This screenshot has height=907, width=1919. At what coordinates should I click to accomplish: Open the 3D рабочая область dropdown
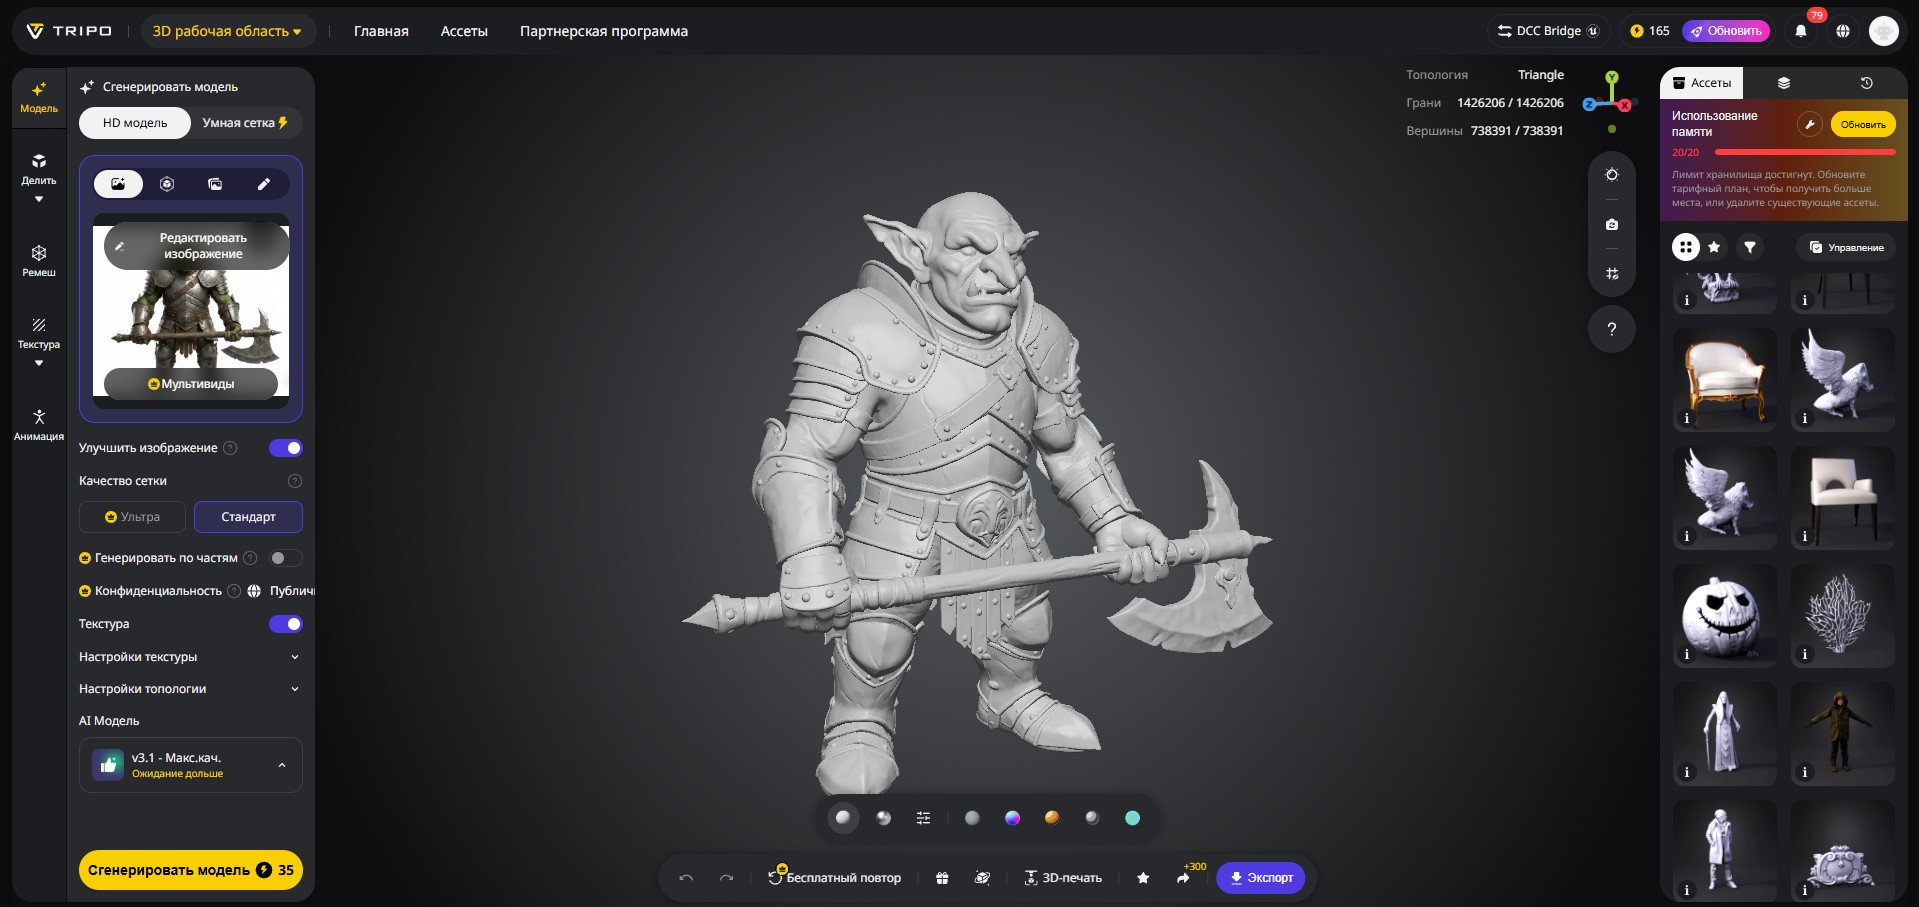click(x=227, y=31)
